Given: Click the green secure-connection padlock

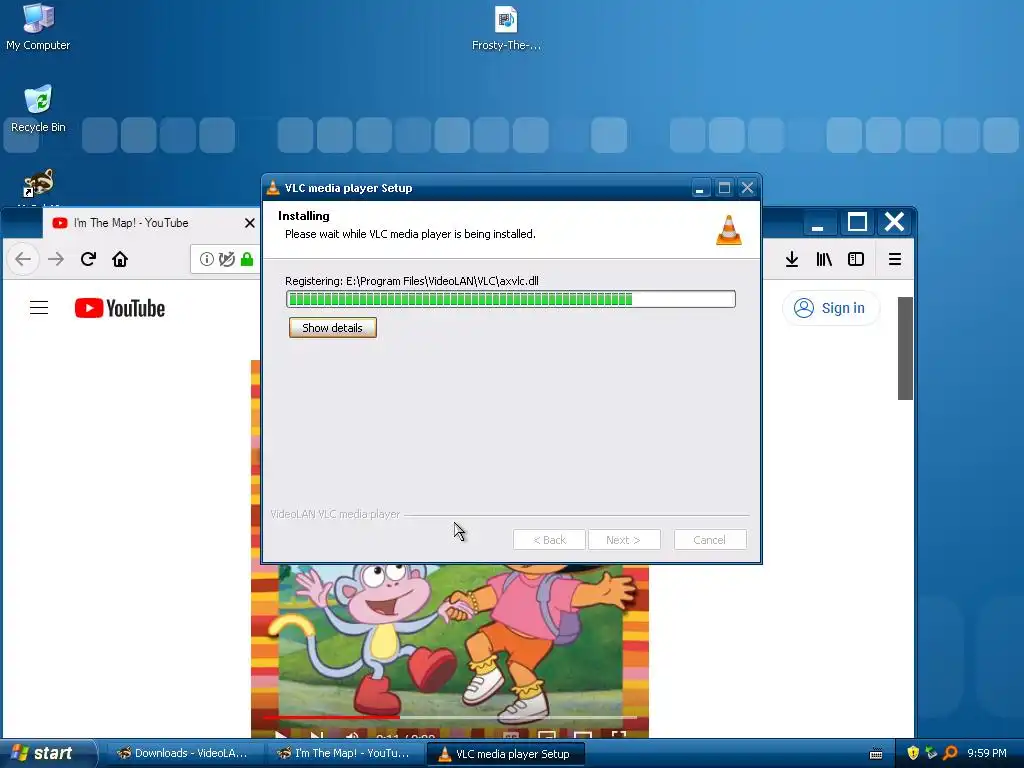Looking at the screenshot, I should click(x=247, y=259).
